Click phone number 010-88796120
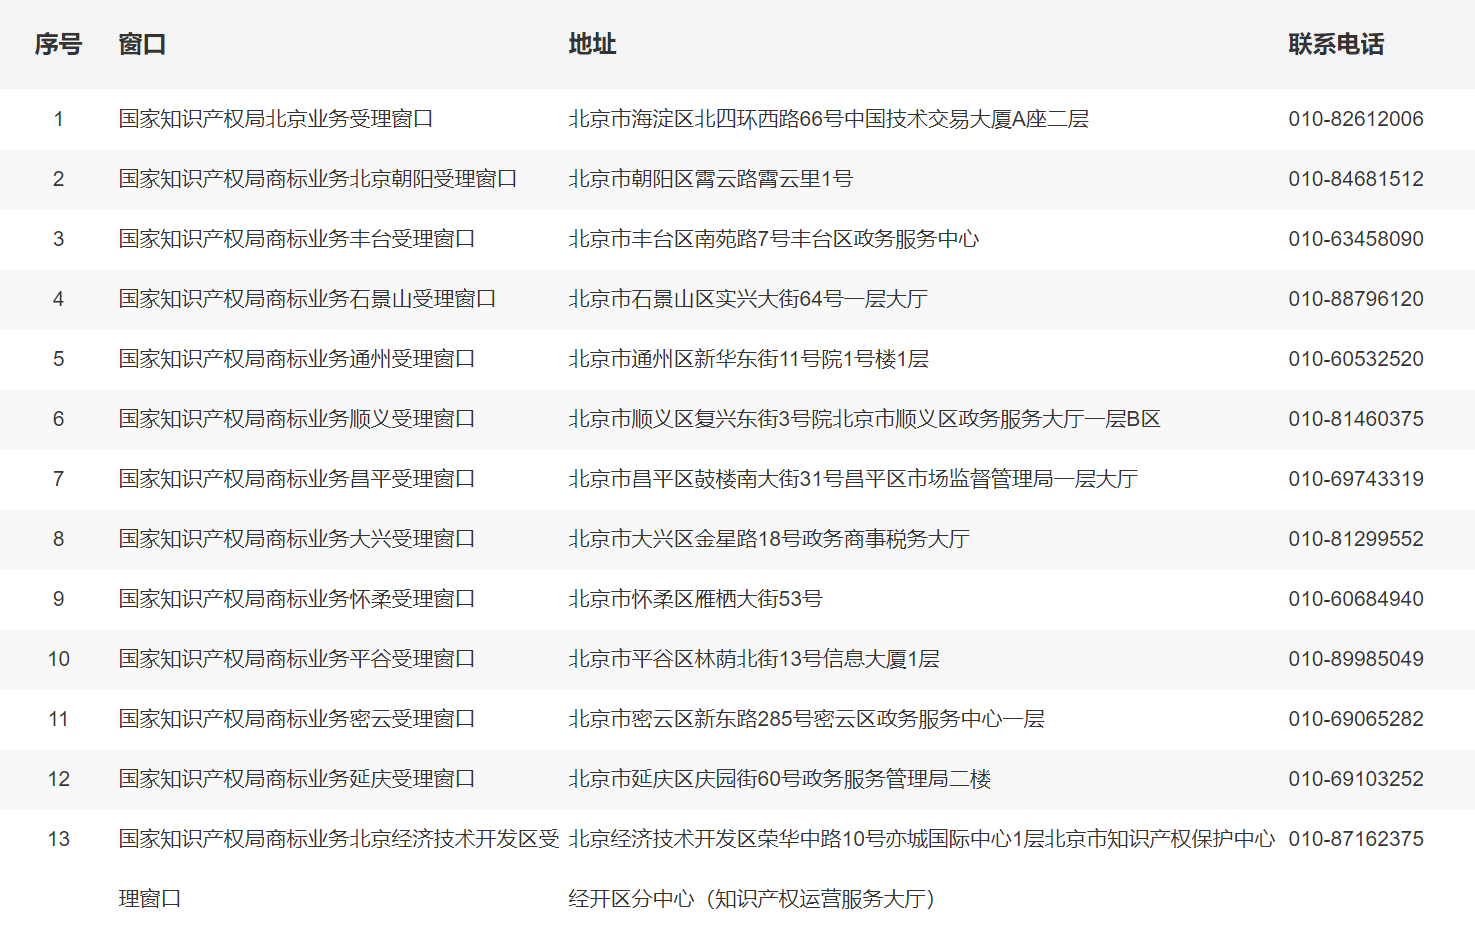This screenshot has height=939, width=1475. 1356,299
